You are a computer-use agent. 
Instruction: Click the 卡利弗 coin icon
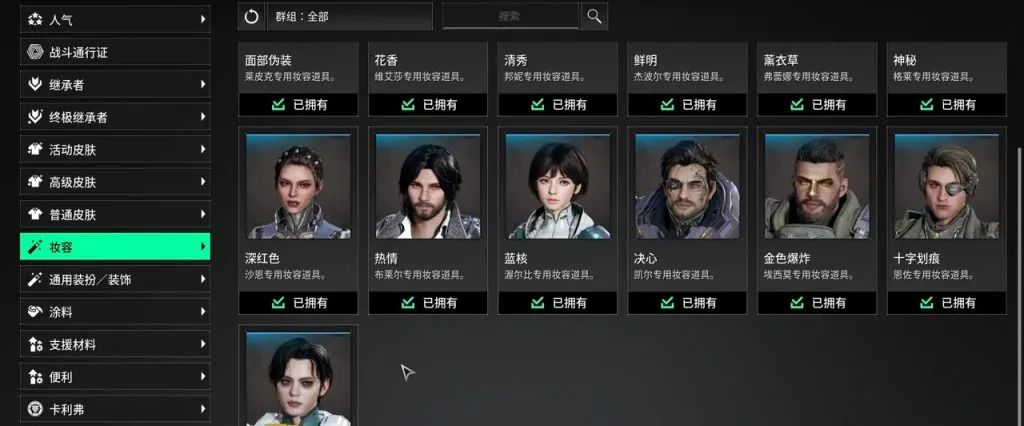tap(35, 410)
